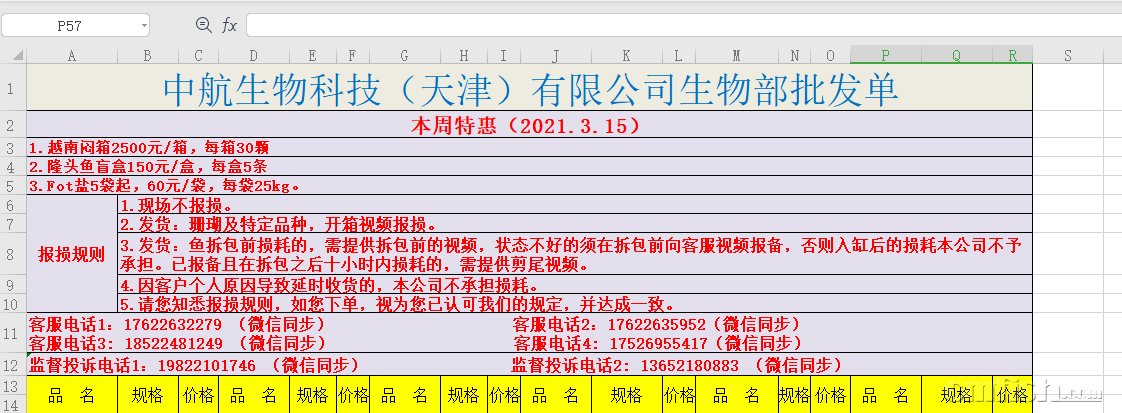Select column D header
This screenshot has width=1122, height=413.
point(253,55)
